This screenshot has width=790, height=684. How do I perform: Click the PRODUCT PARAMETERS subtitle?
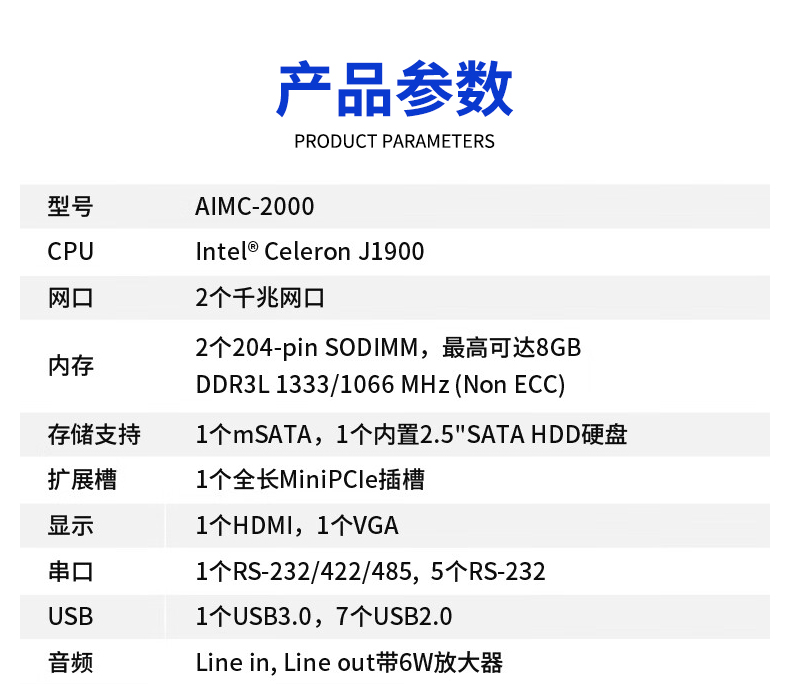point(394,141)
